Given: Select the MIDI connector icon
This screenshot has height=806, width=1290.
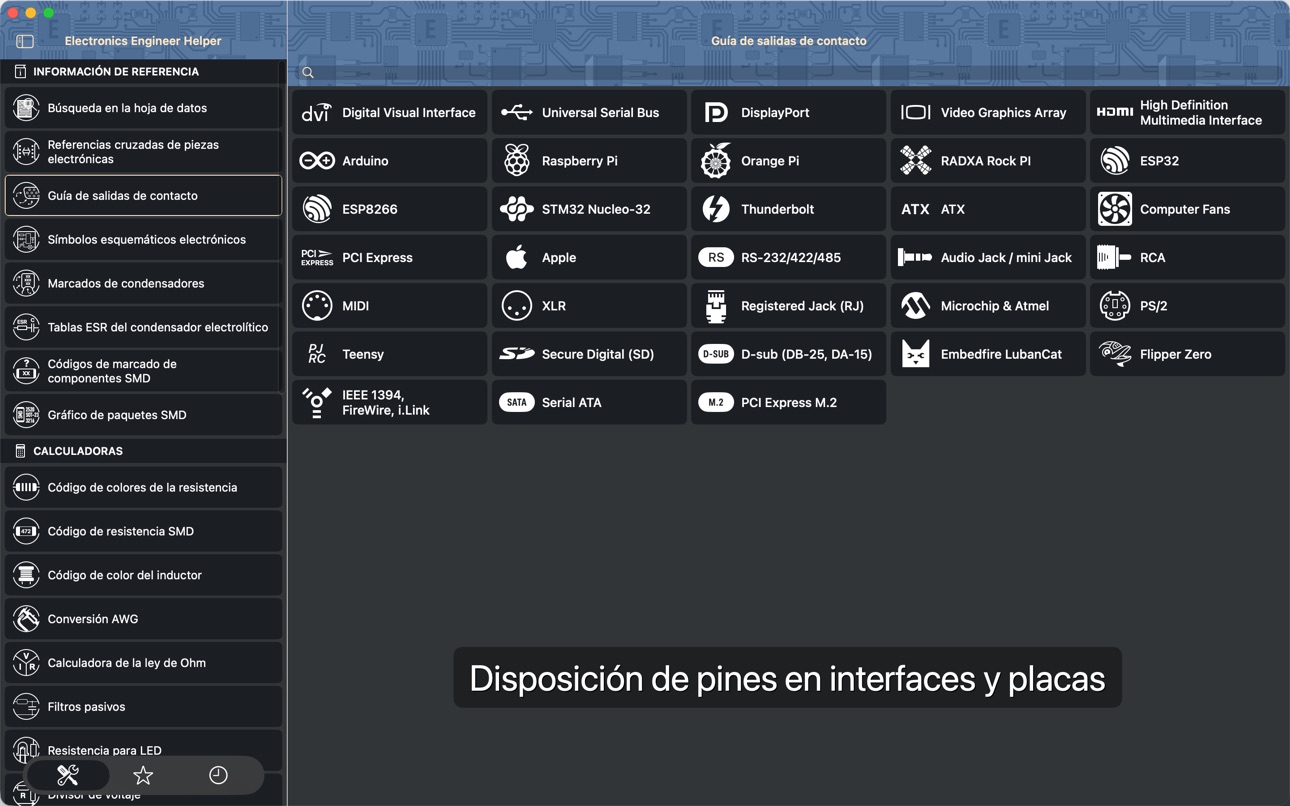Looking at the screenshot, I should pos(317,306).
